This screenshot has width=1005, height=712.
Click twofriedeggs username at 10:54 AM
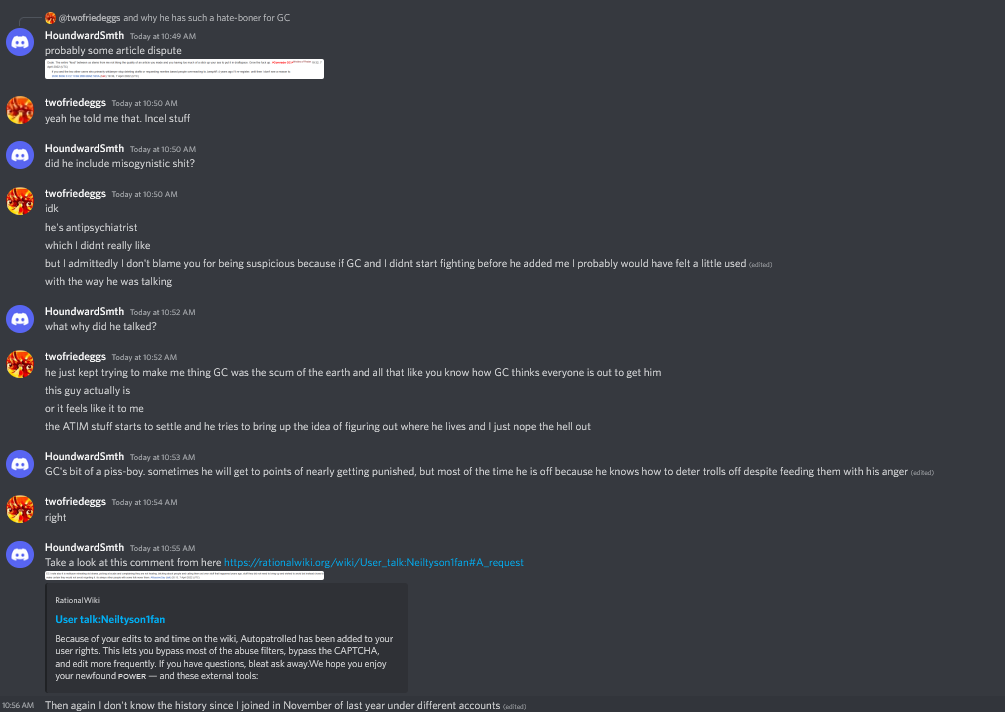(x=75, y=501)
